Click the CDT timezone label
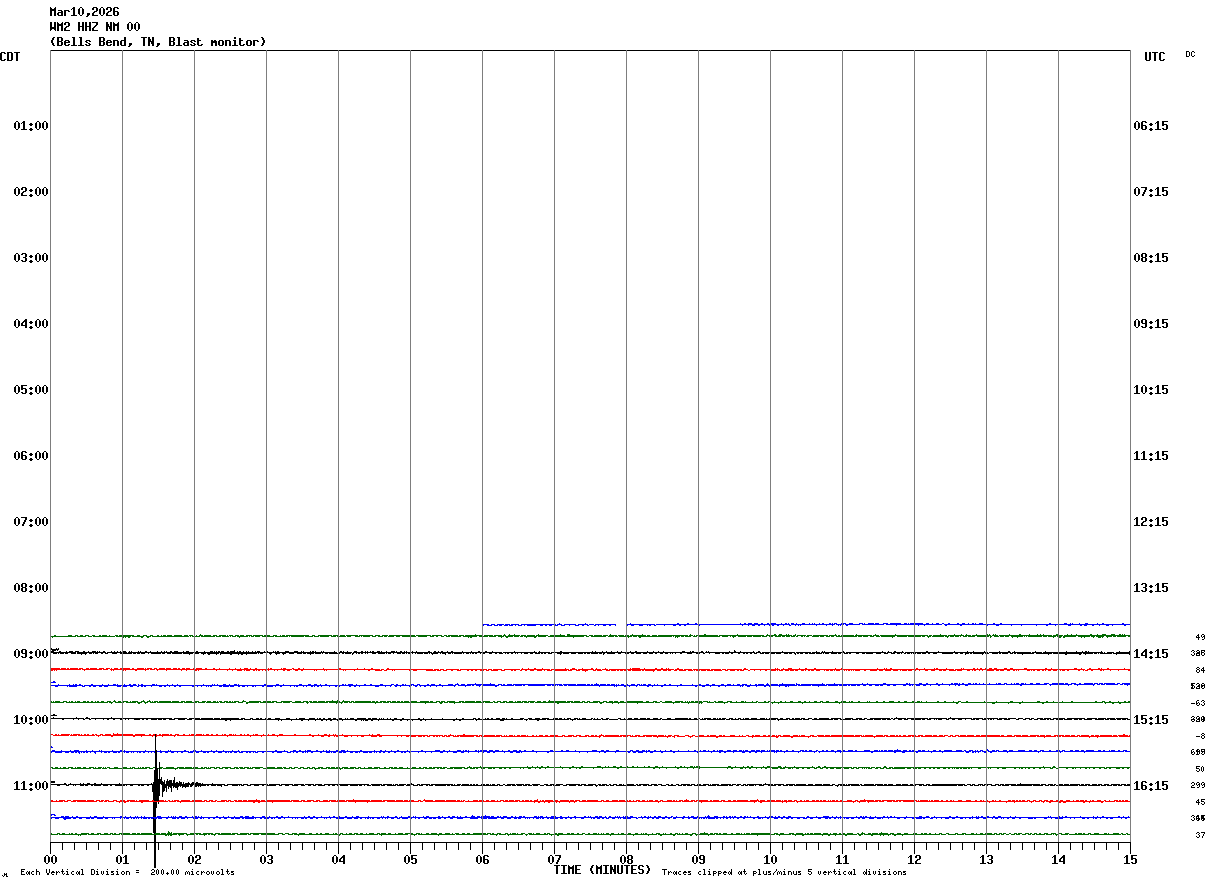The height and width of the screenshot is (886, 1210). pyautogui.click(x=10, y=57)
